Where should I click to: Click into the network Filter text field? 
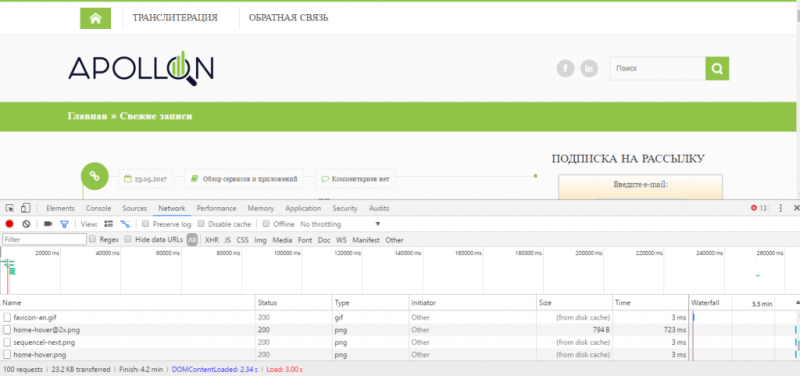click(x=44, y=239)
